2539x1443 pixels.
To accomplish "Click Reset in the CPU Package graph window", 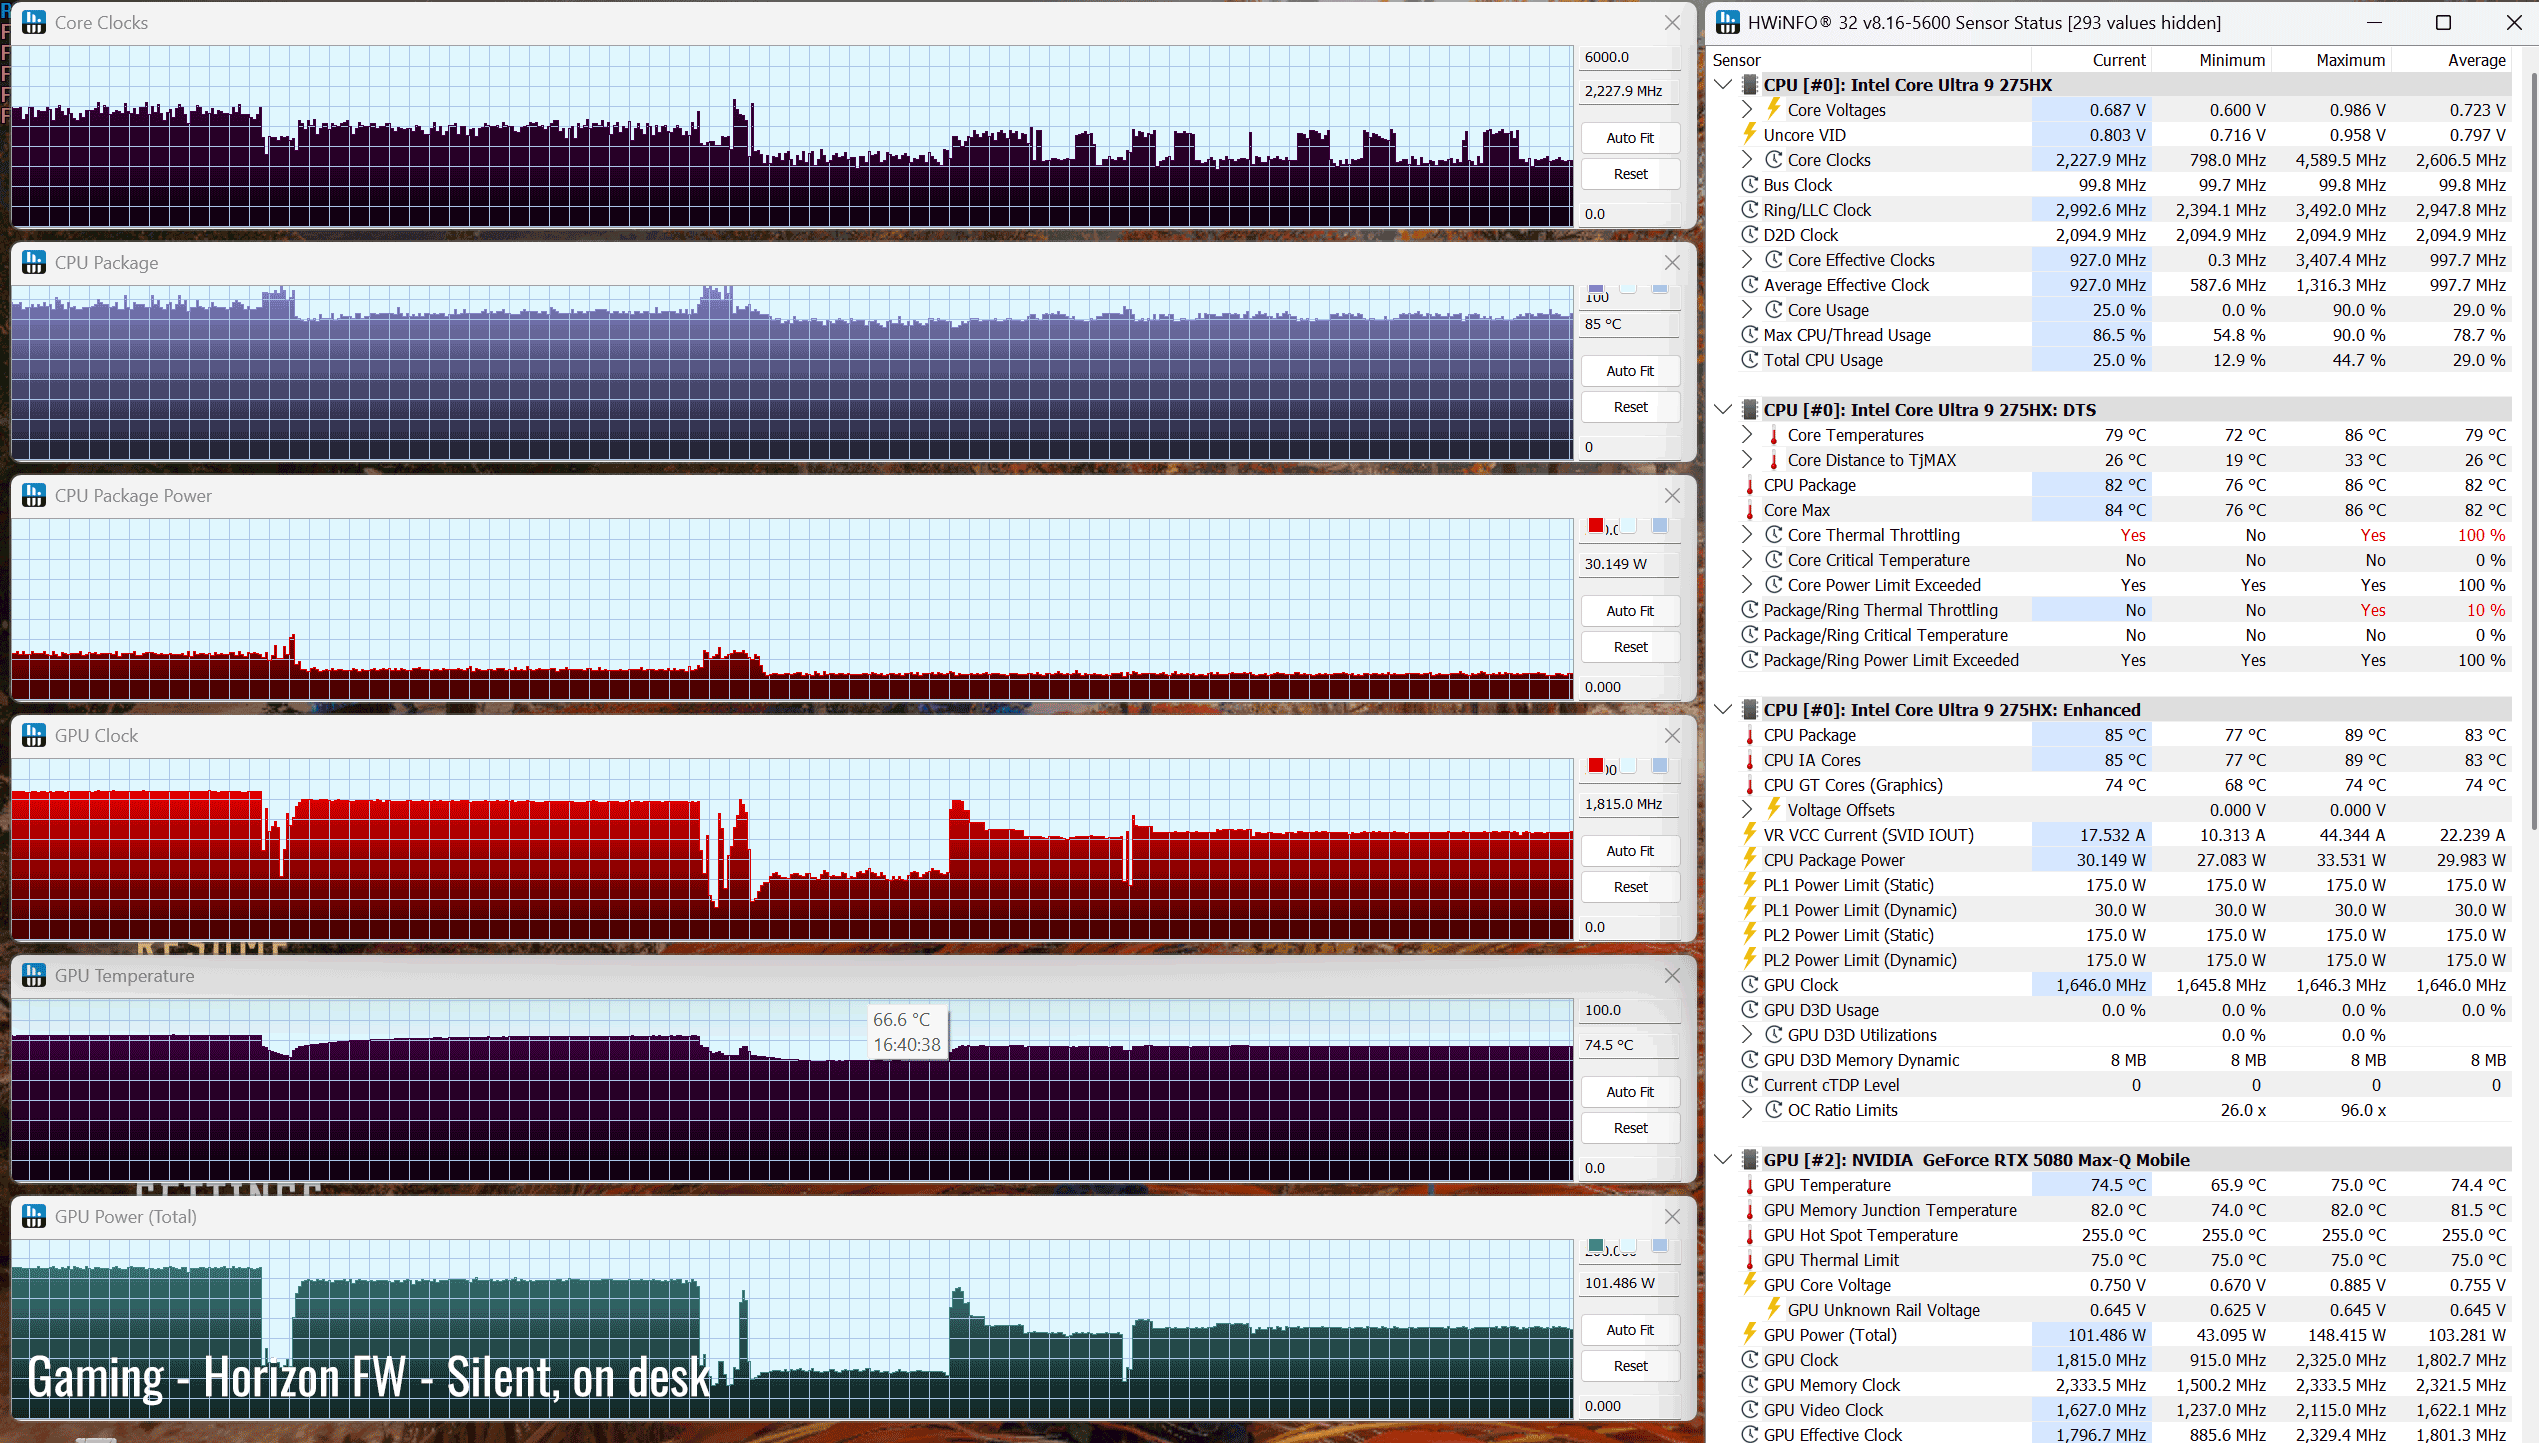I will (x=1630, y=407).
